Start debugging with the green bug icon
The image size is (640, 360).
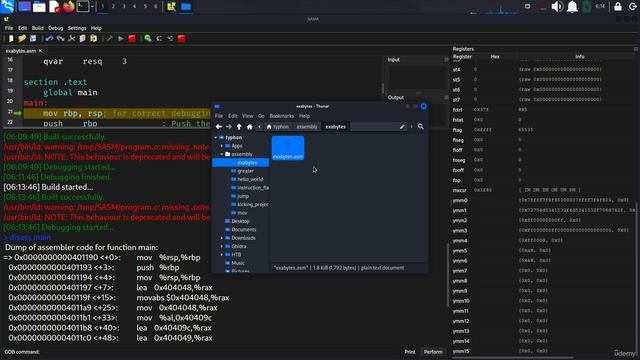(x=148, y=38)
